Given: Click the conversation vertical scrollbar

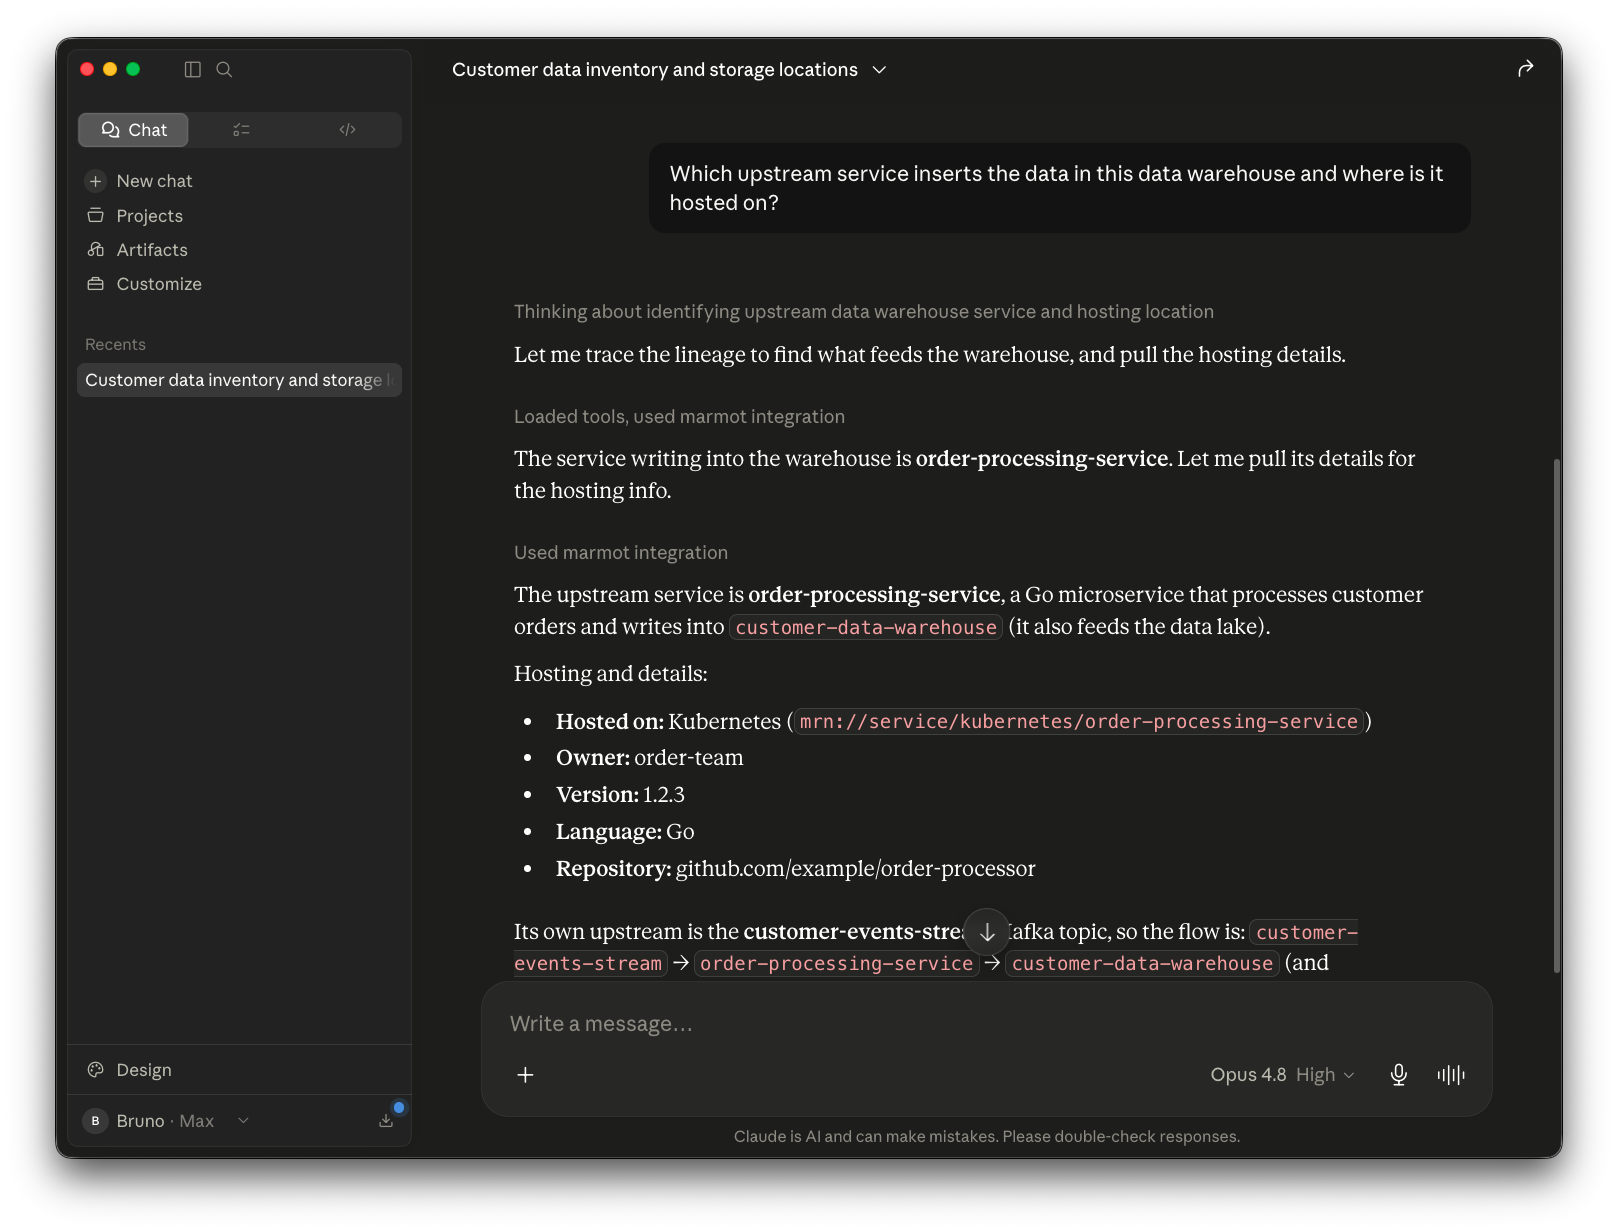Looking at the screenshot, I should (1557, 716).
